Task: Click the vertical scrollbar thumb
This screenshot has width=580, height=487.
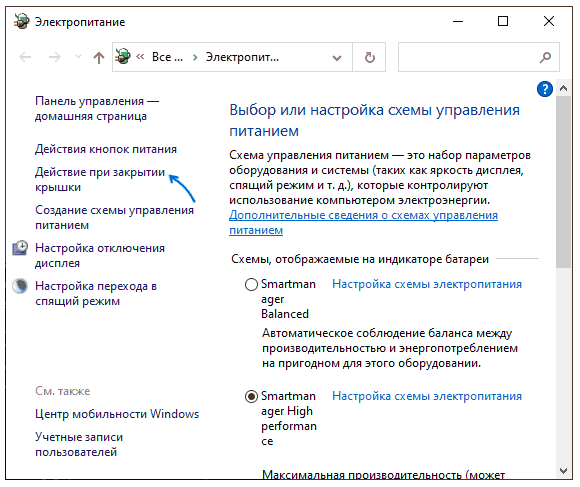Action: 563,181
